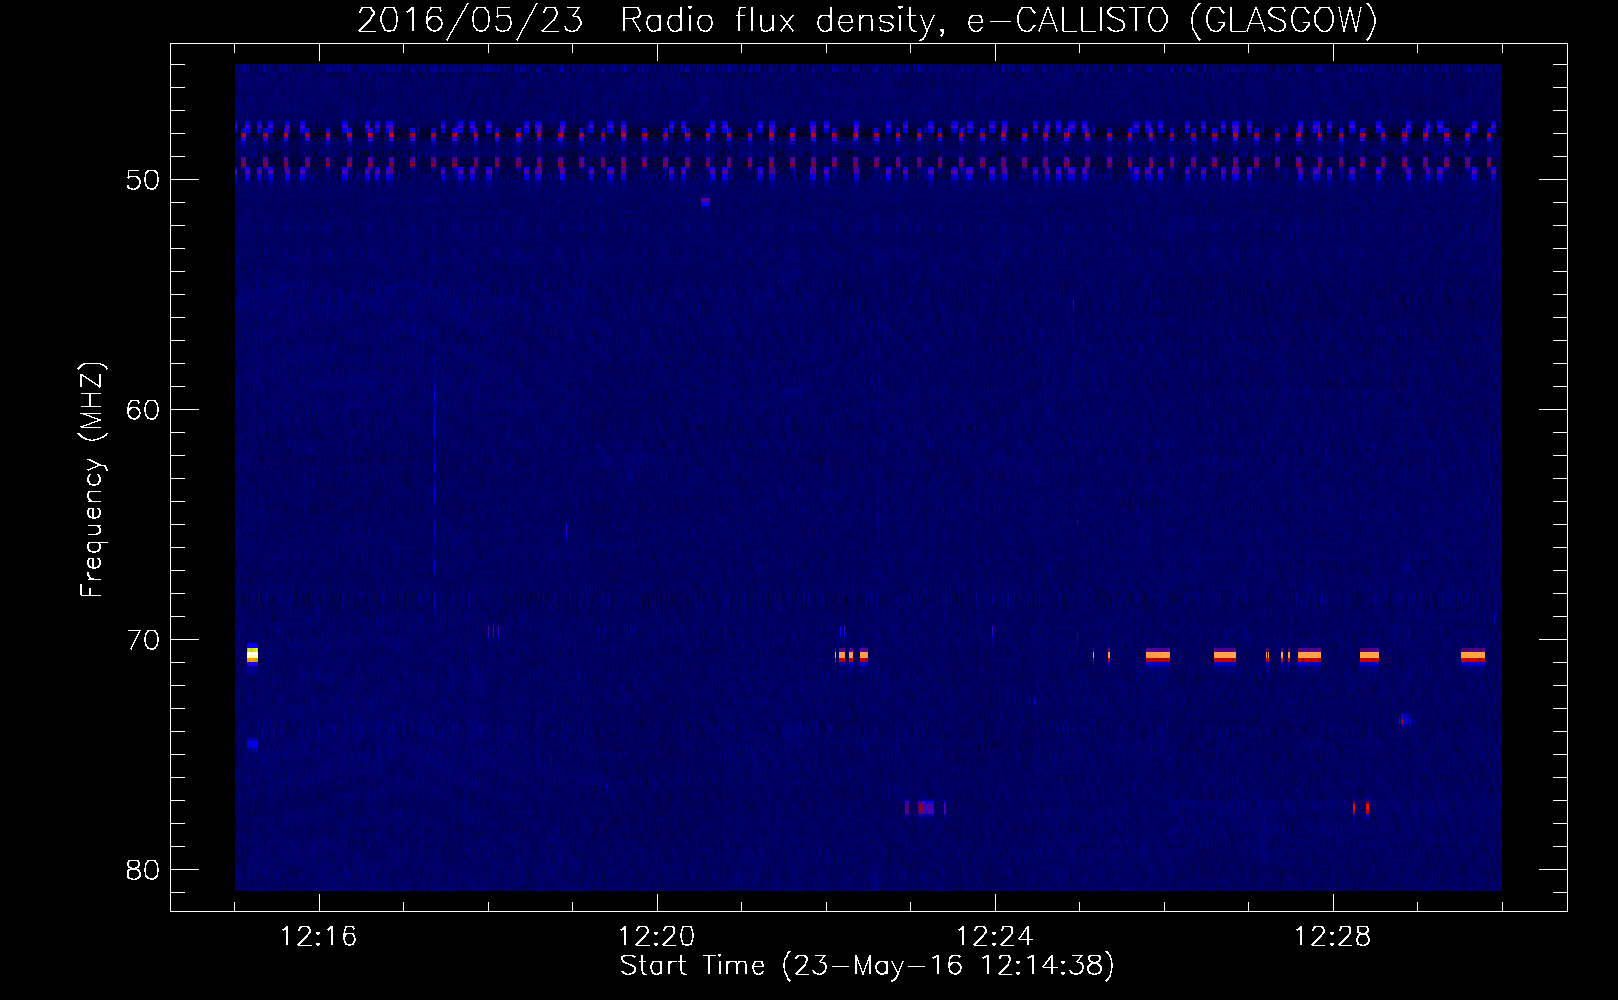Click the 80 frequency axis label
This screenshot has height=1000, width=1618.
pyautogui.click(x=144, y=870)
